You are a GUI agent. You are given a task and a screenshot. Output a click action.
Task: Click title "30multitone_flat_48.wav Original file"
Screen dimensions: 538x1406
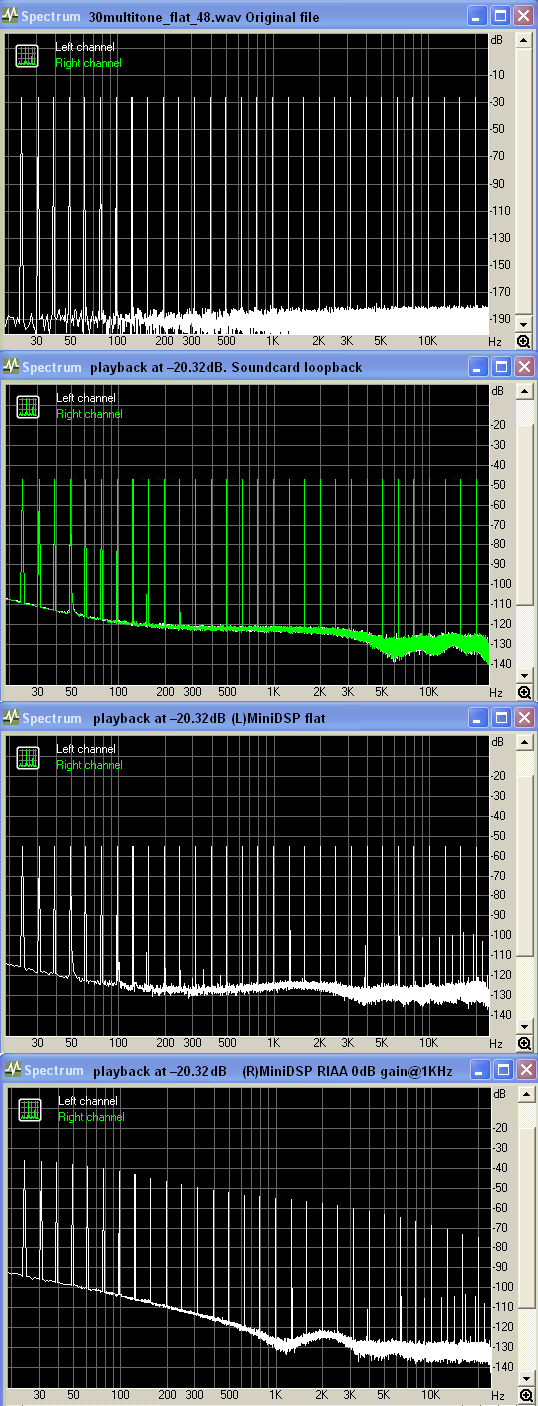[204, 17]
